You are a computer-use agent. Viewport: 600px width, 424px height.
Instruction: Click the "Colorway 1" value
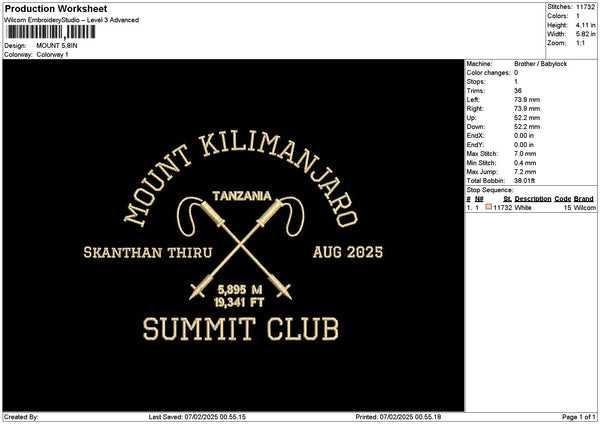(x=52, y=54)
